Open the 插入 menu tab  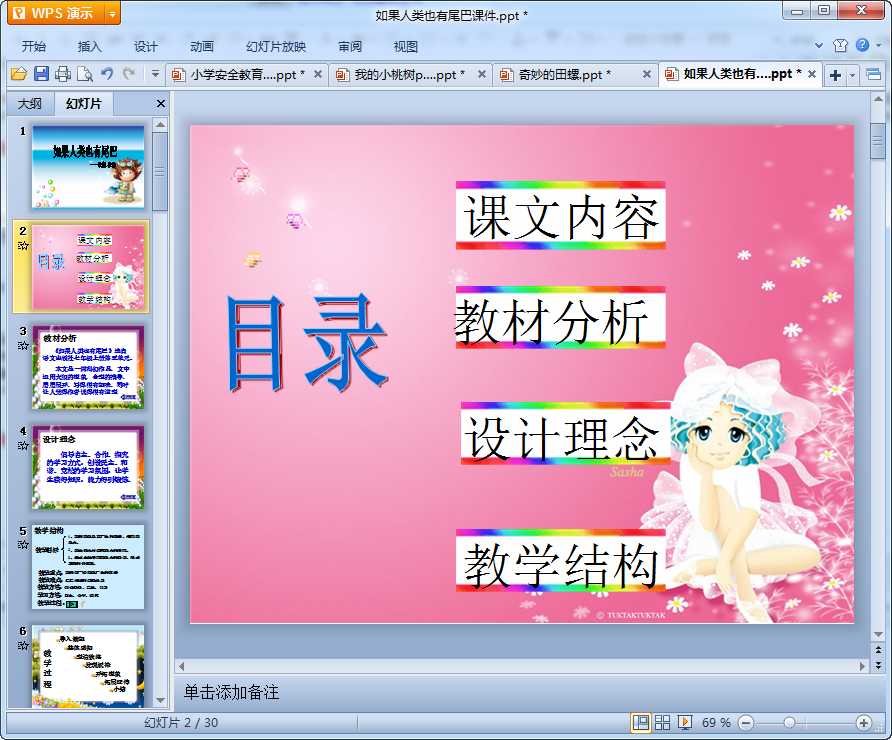point(89,47)
